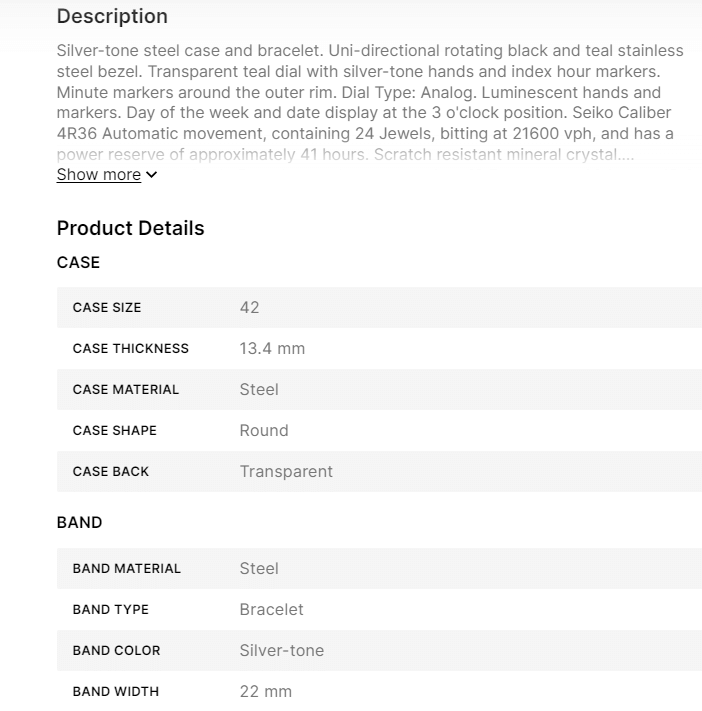The width and height of the screenshot is (702, 711).
Task: Click the BAND WIDTH label
Action: pyautogui.click(x=115, y=692)
